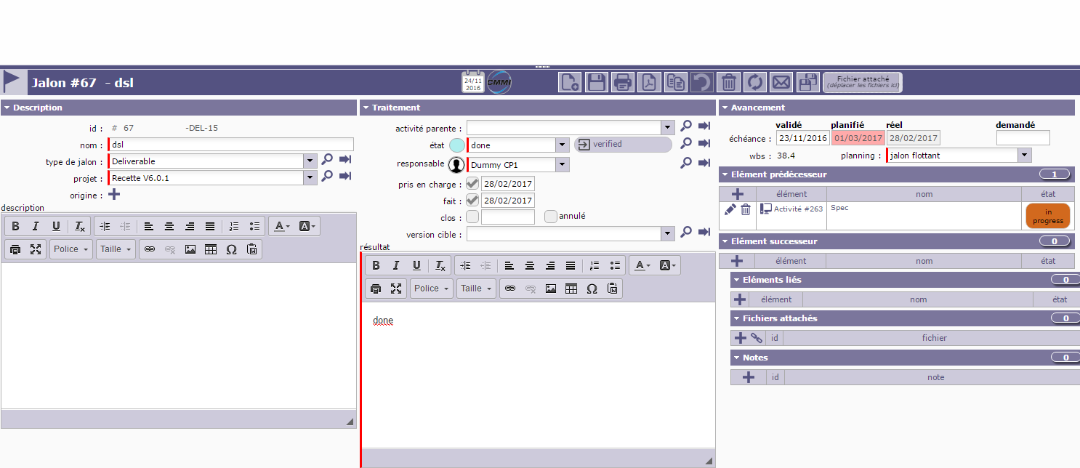
Task: Export the milestone to PDF
Action: (649, 82)
